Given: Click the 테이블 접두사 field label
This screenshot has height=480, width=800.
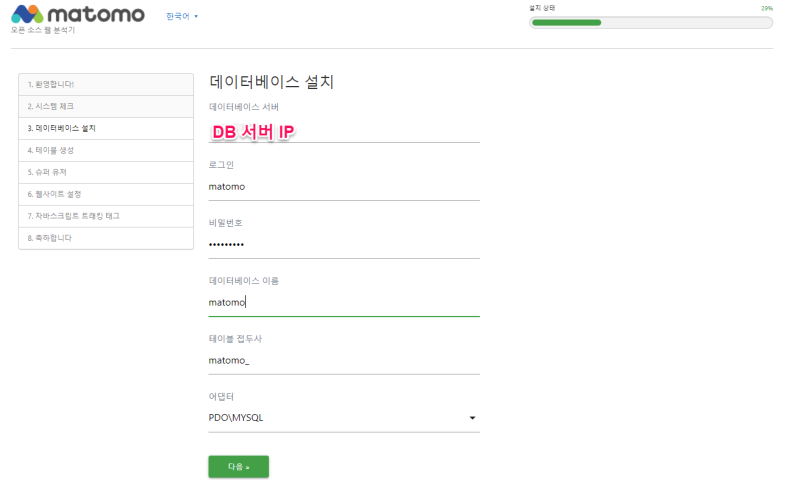Looking at the screenshot, I should [235, 339].
